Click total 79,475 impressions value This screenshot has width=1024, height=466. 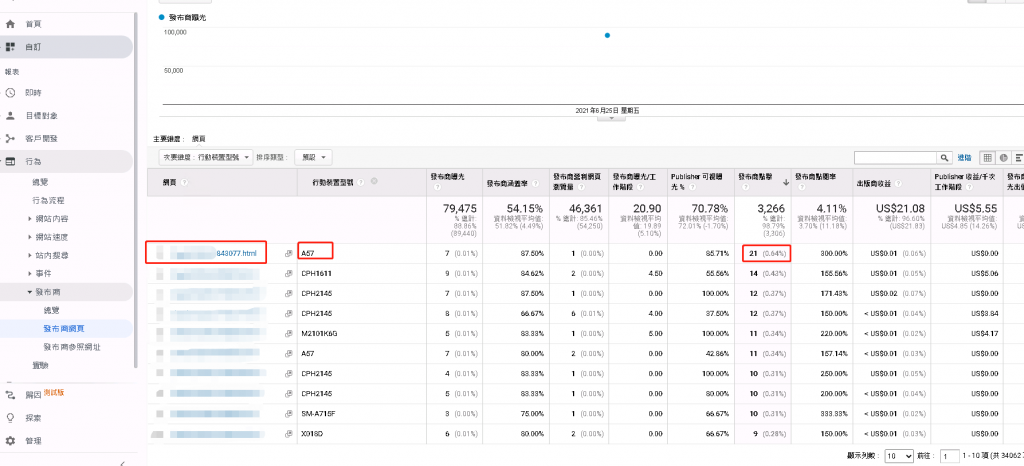[x=460, y=209]
